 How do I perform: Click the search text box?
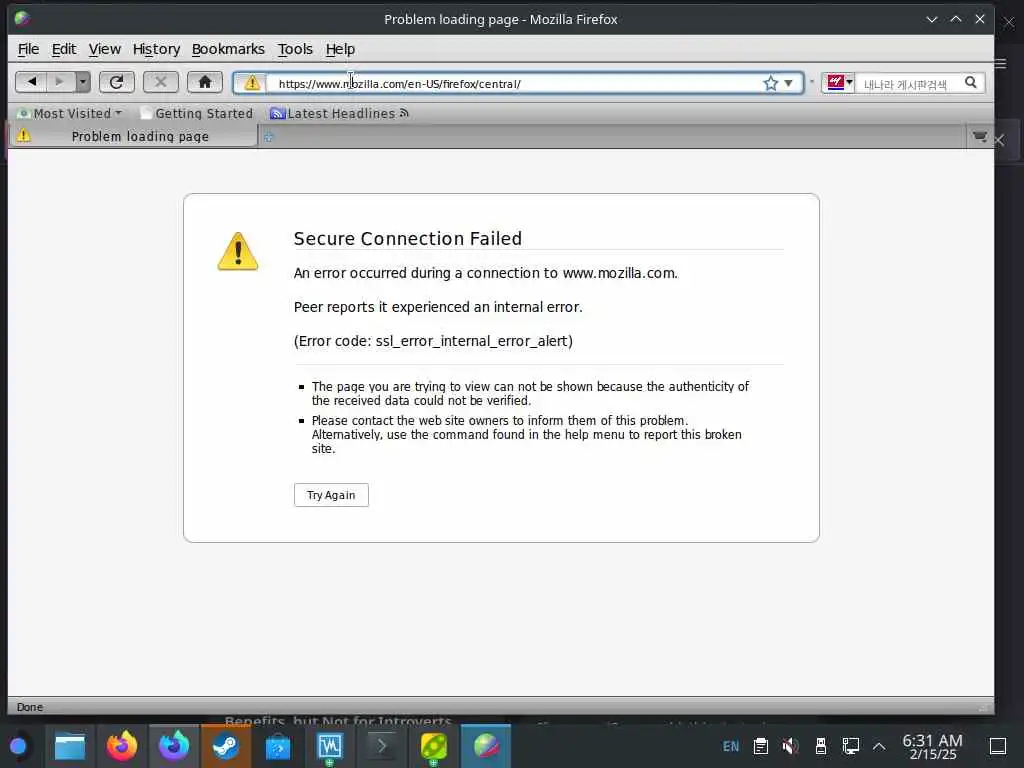point(908,84)
